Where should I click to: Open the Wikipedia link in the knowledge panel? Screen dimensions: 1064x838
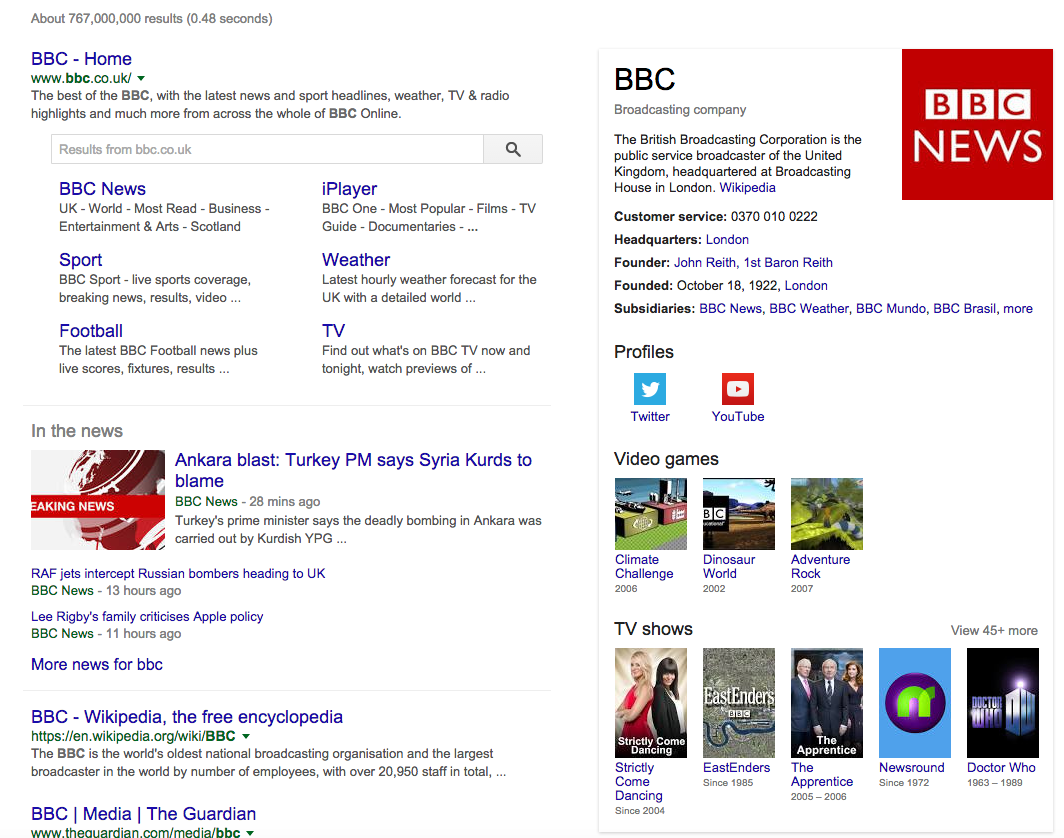pyautogui.click(x=746, y=187)
